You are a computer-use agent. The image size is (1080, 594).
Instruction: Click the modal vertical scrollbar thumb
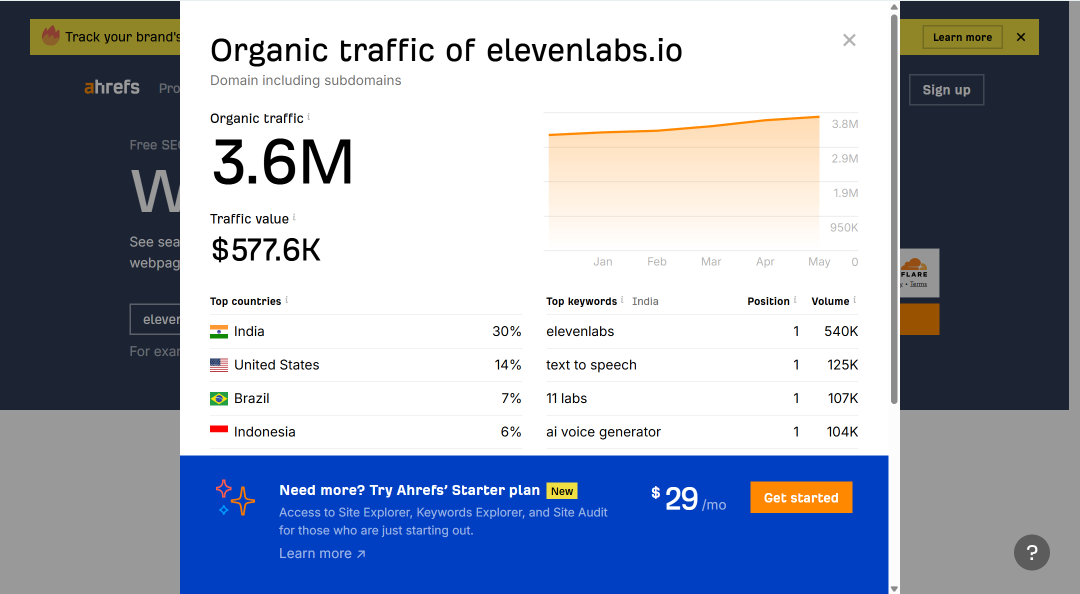coord(894,207)
